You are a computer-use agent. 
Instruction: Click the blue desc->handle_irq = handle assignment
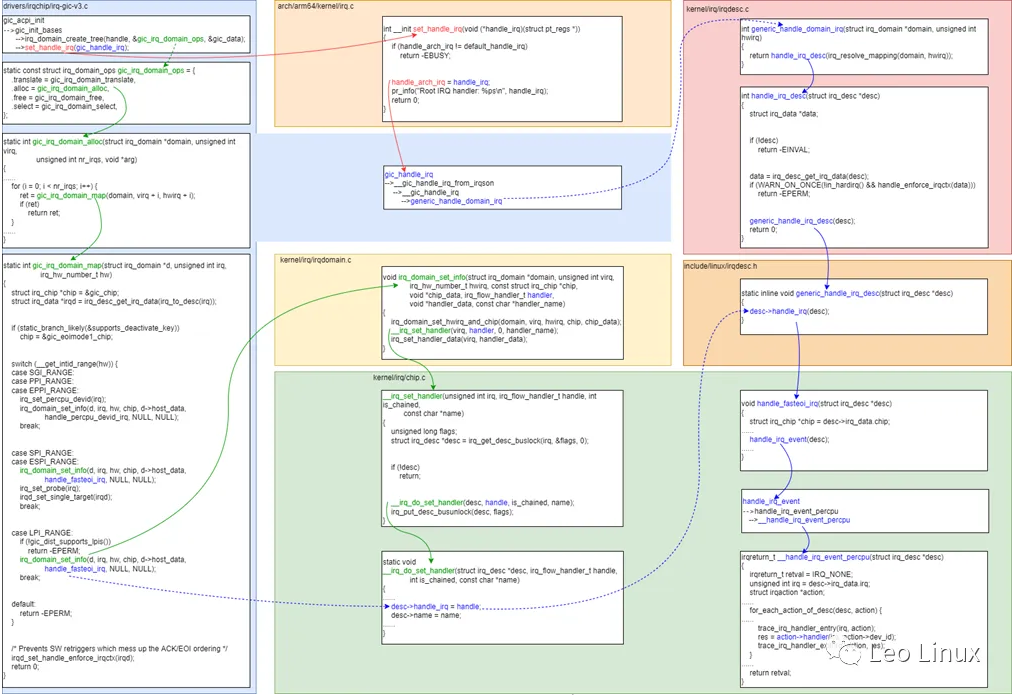[x=435, y=606]
